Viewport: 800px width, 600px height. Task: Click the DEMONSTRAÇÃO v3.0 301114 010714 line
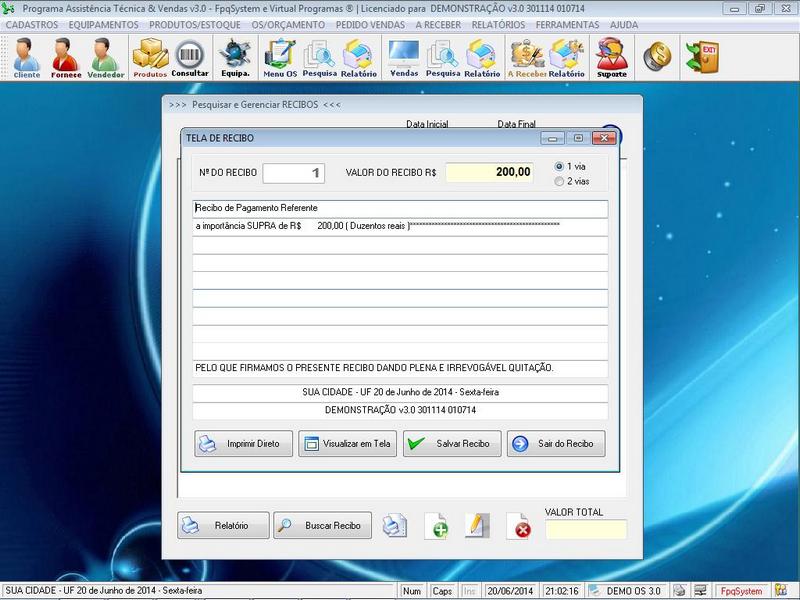[x=400, y=410]
